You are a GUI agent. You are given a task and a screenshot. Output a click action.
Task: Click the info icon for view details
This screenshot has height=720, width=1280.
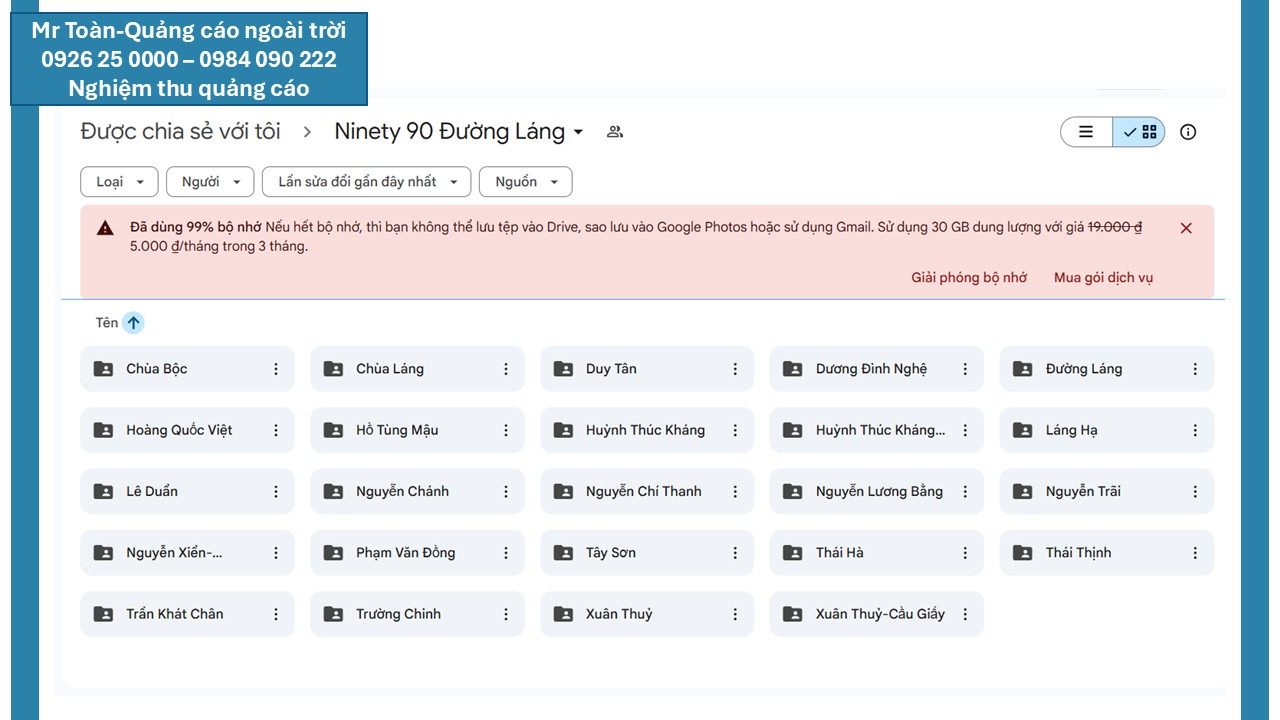pos(1188,132)
